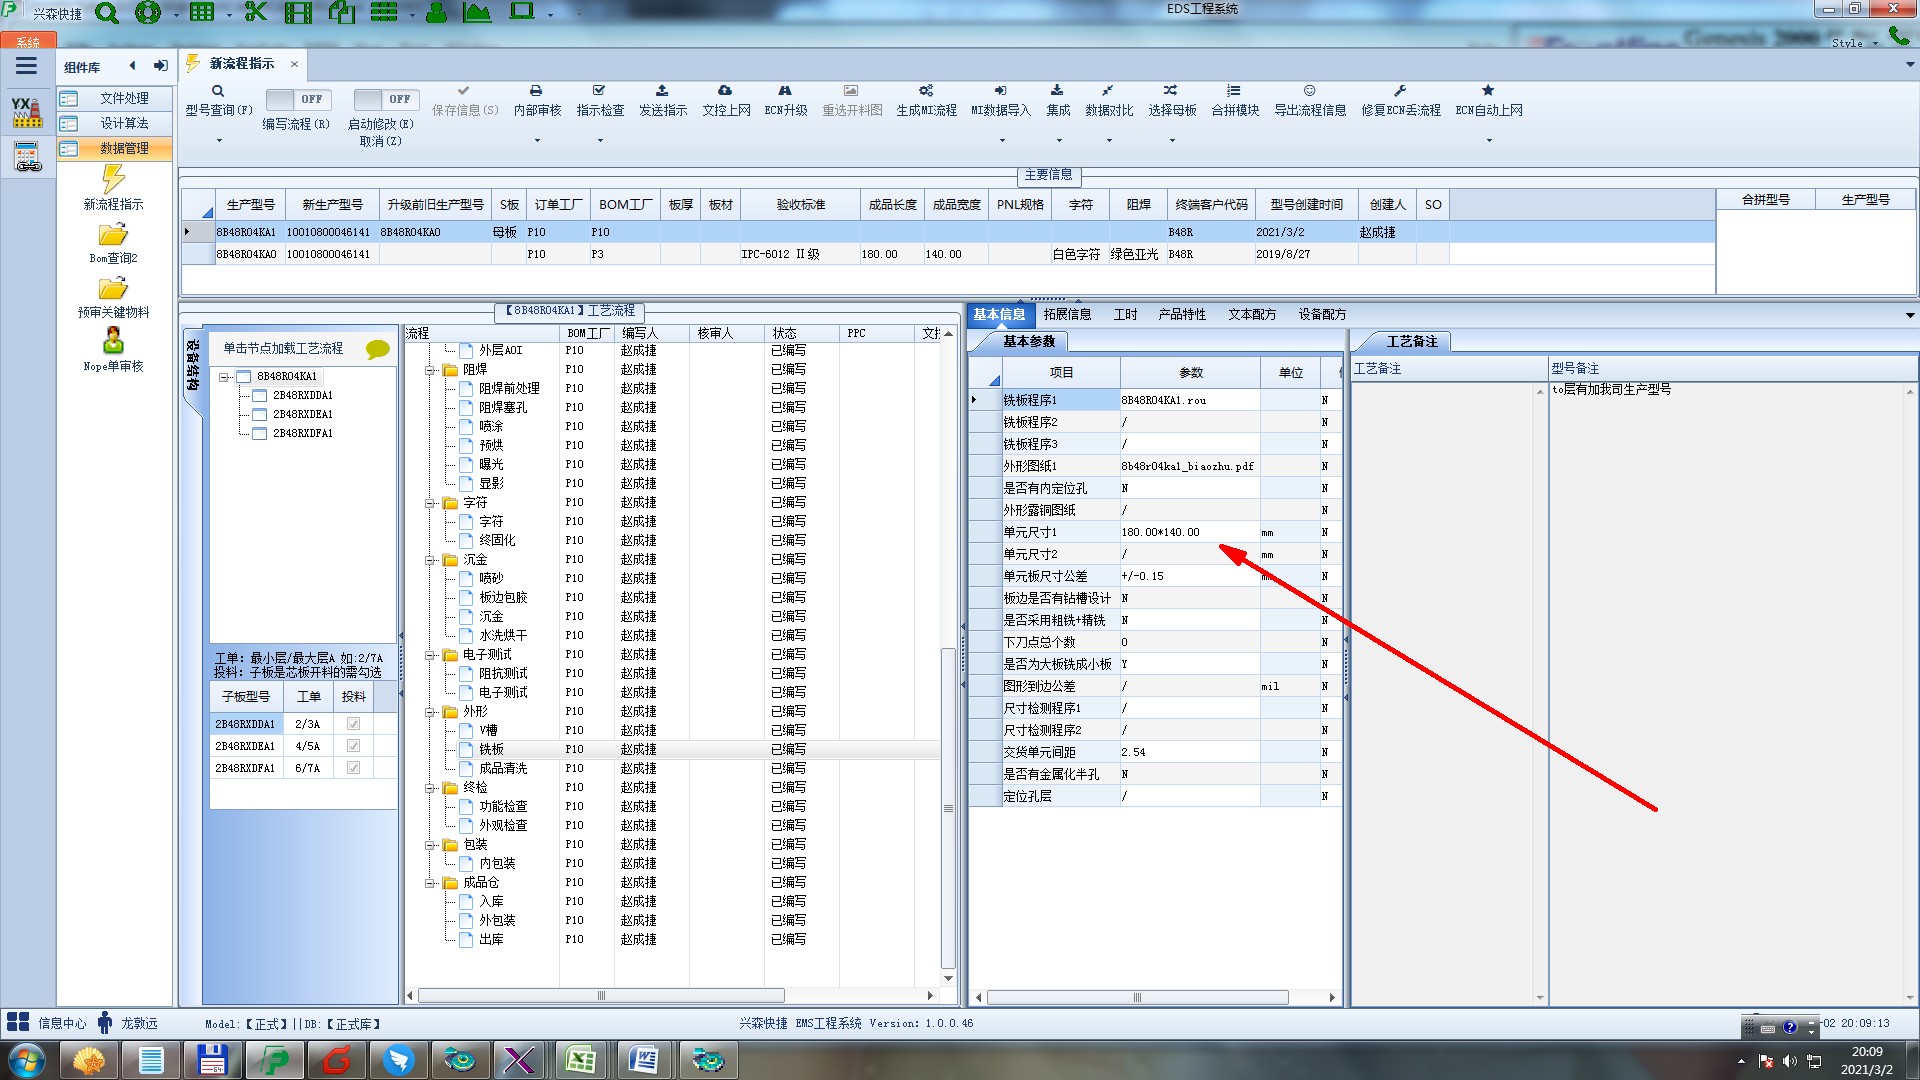
Task: Collapse the 8B48R04KA1 structure tree node
Action: click(225, 377)
